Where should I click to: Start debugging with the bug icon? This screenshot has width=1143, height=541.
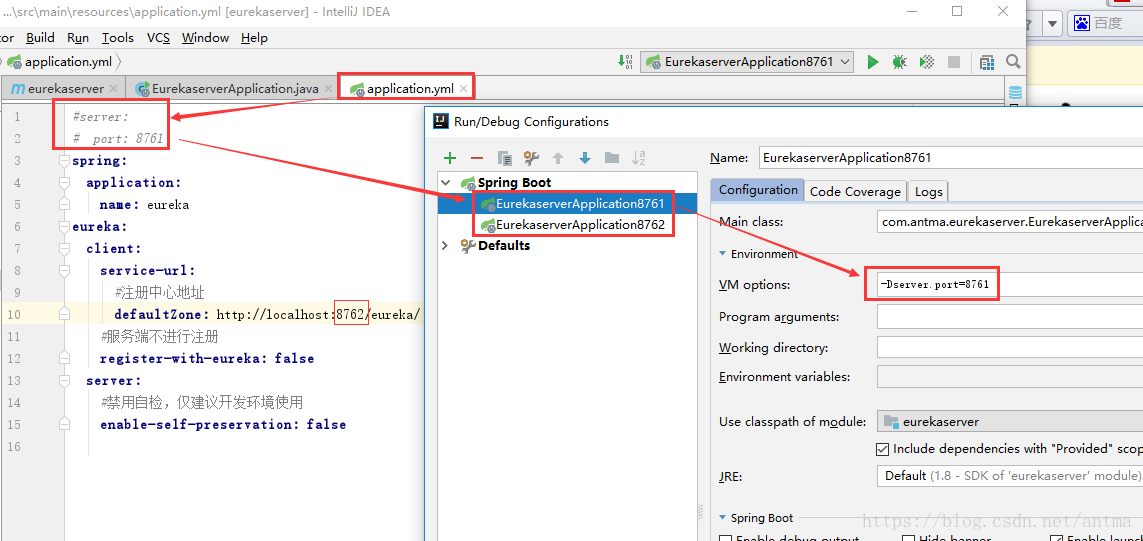coord(900,62)
